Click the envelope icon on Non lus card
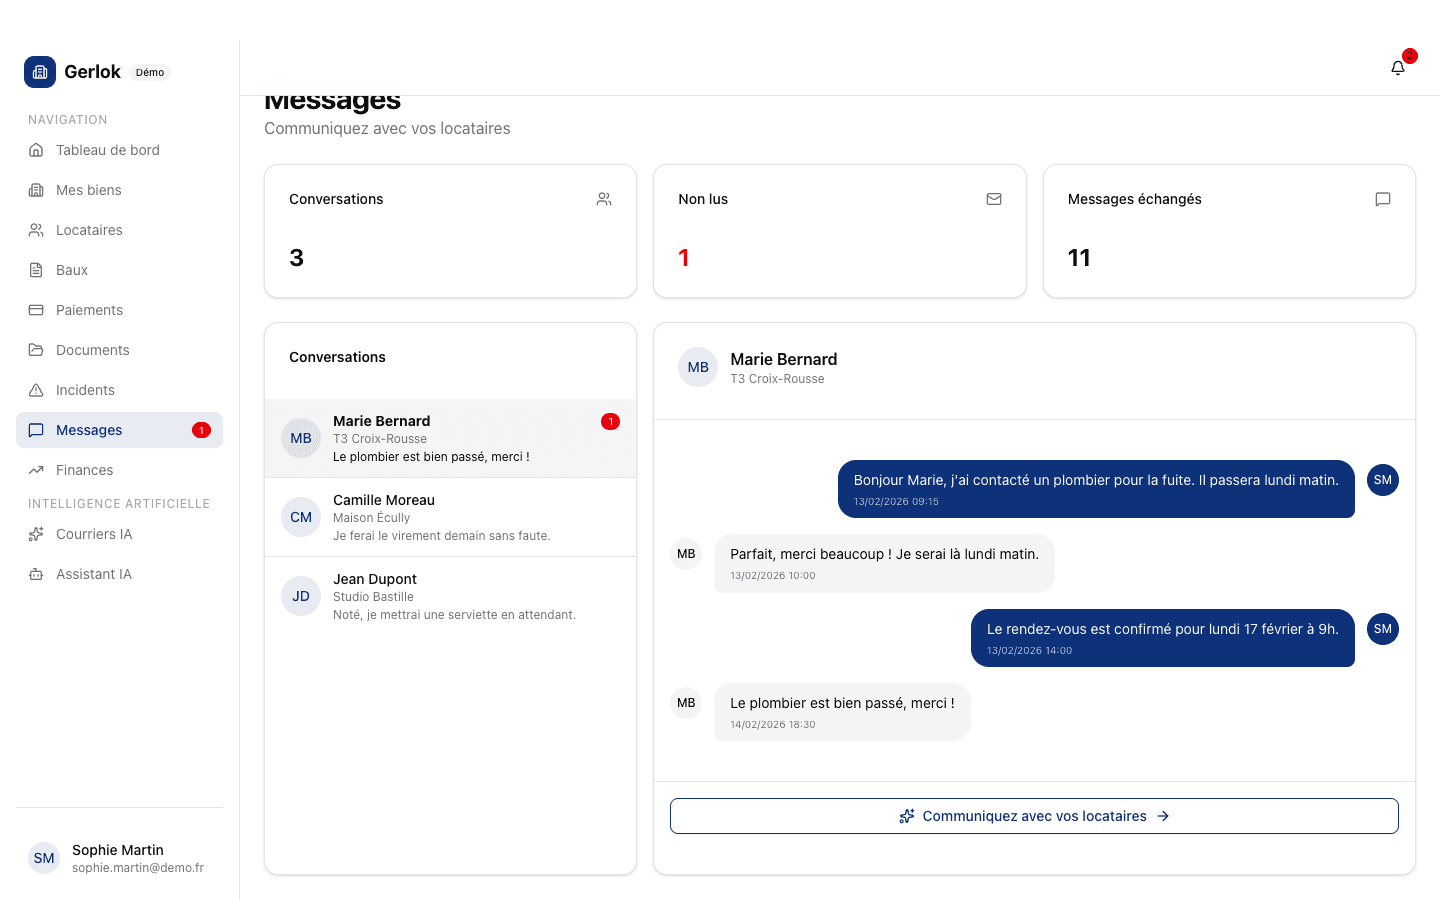 [994, 199]
